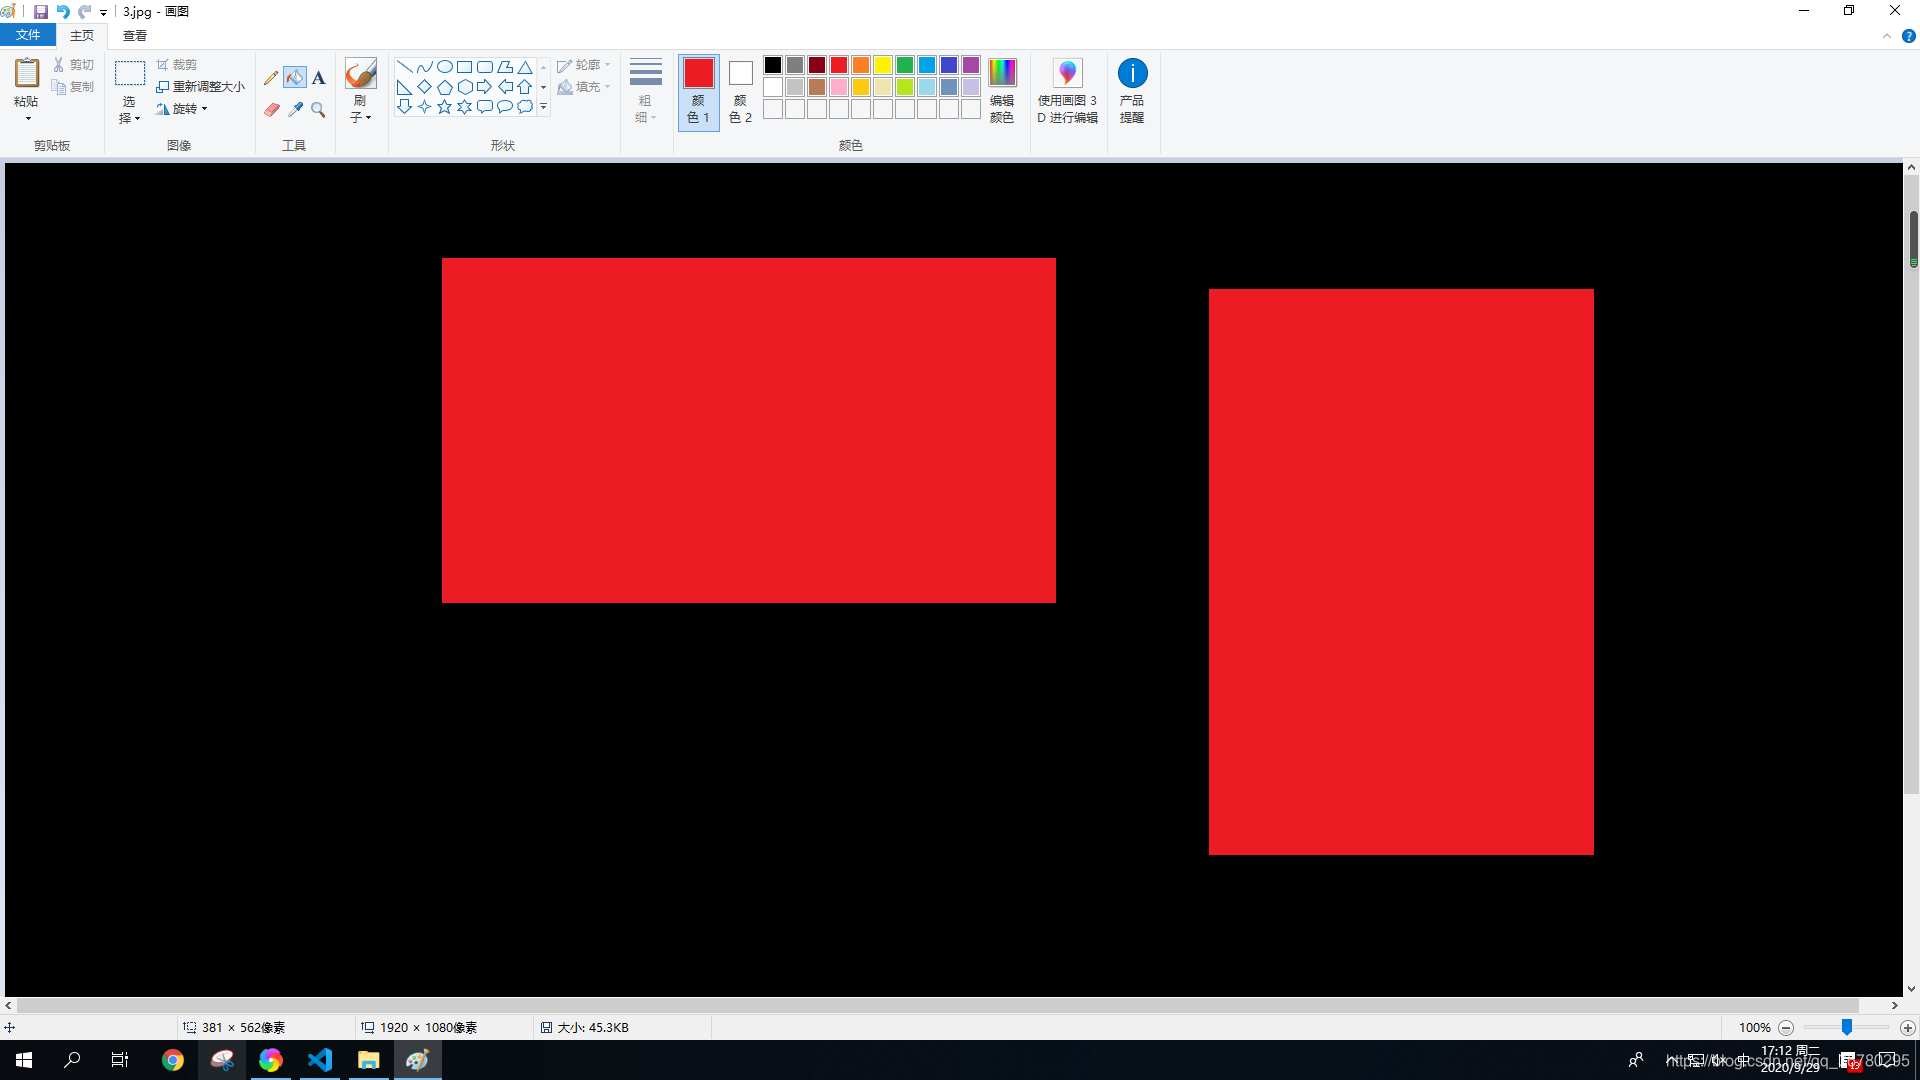
Task: Open the Shape Fill dropdown
Action: tap(584, 87)
